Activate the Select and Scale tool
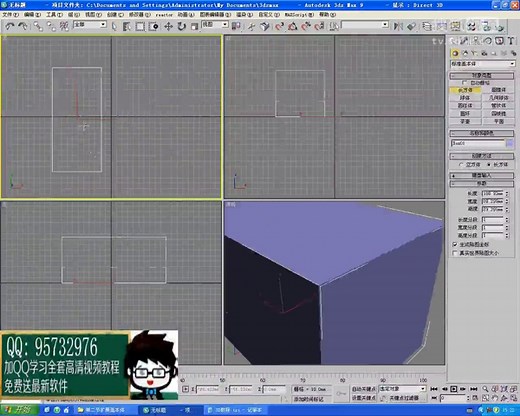Viewport: 520px width, 416px height. pyautogui.click(x=195, y=26)
